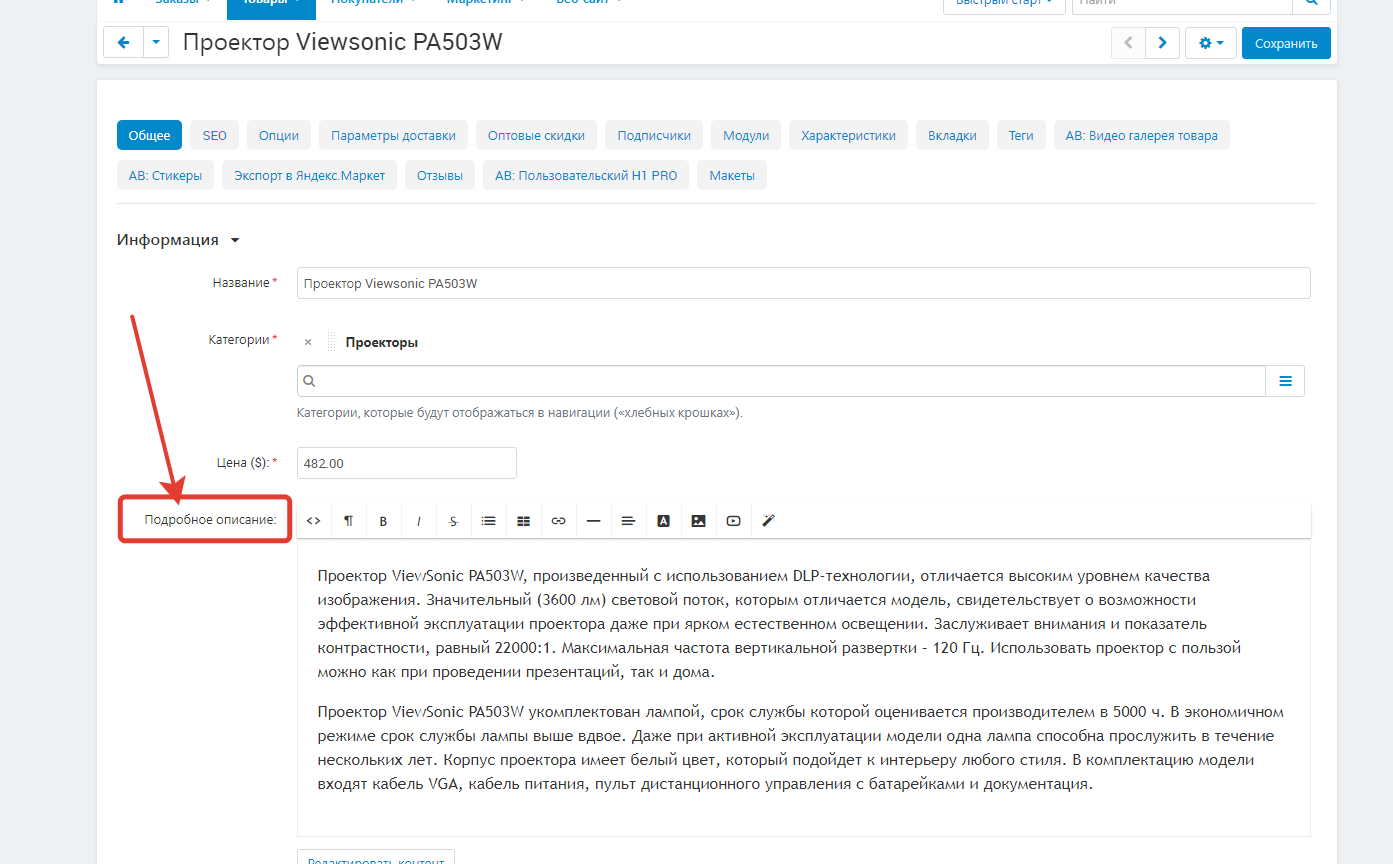
Task: Open the SEO tab
Action: pos(215,135)
